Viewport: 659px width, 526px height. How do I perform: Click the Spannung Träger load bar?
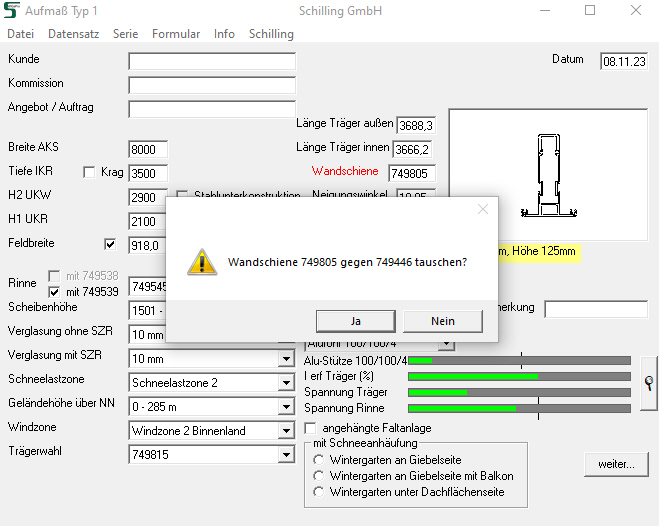point(519,392)
